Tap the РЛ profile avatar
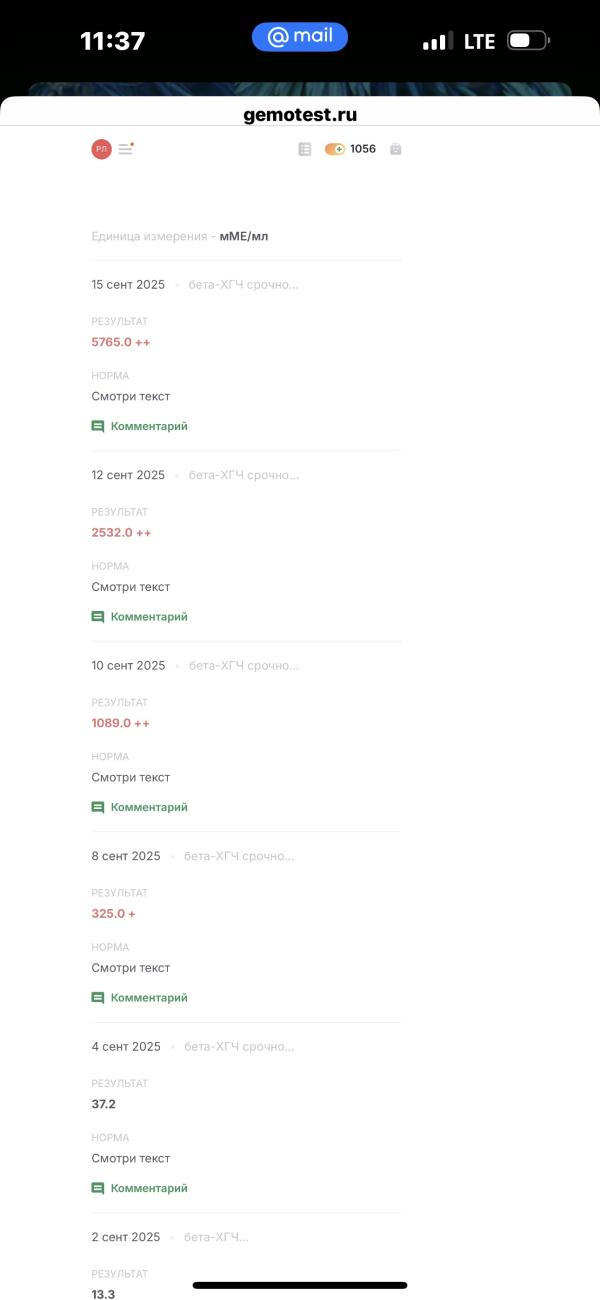The image size is (600, 1300). coord(101,149)
